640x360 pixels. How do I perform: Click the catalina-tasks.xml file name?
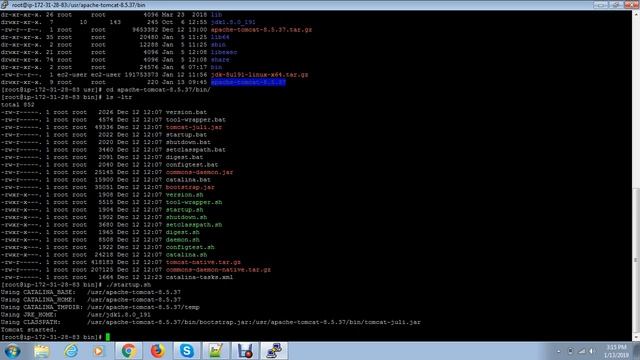click(x=199, y=277)
